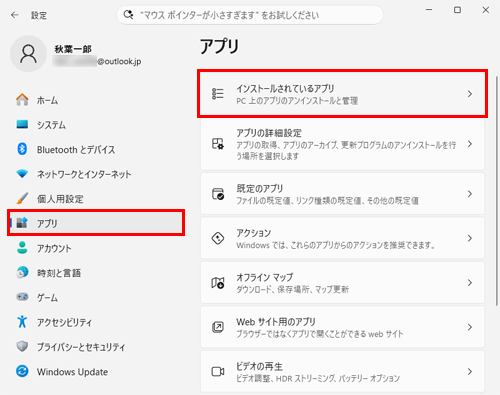This screenshot has height=395, width=500.
Task: Click the ゲーム controller icon
Action: [x=22, y=297]
